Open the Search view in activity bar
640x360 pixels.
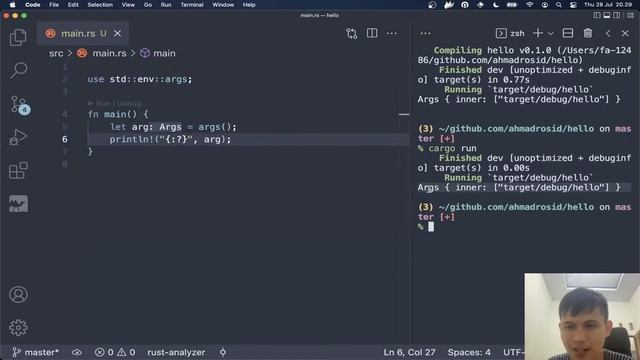click(18, 70)
